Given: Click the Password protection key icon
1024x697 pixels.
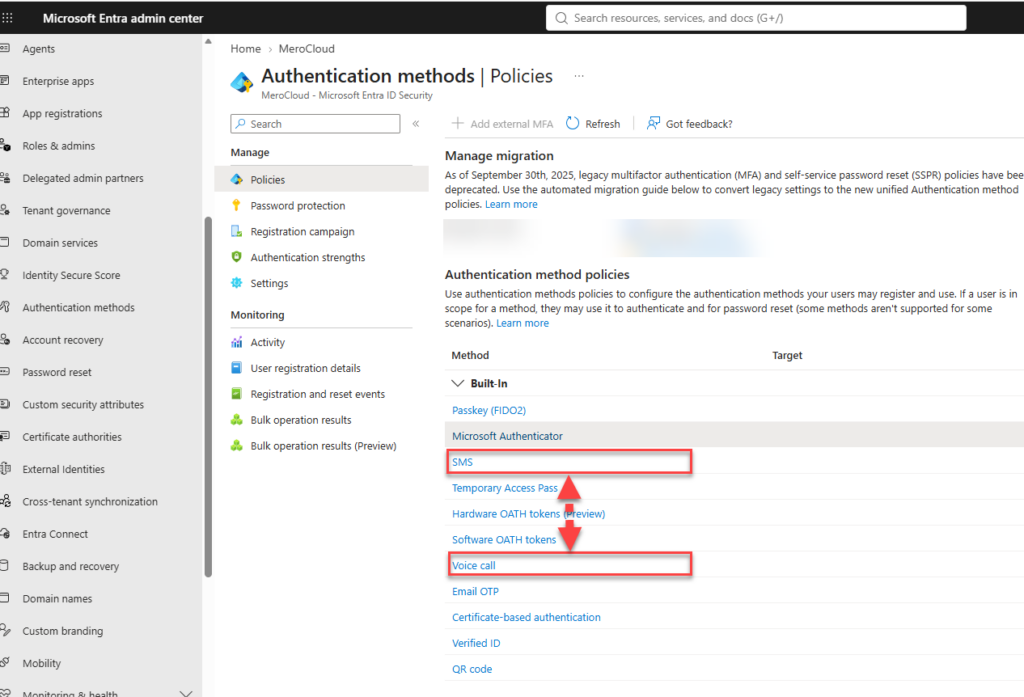Looking at the screenshot, I should 236,205.
